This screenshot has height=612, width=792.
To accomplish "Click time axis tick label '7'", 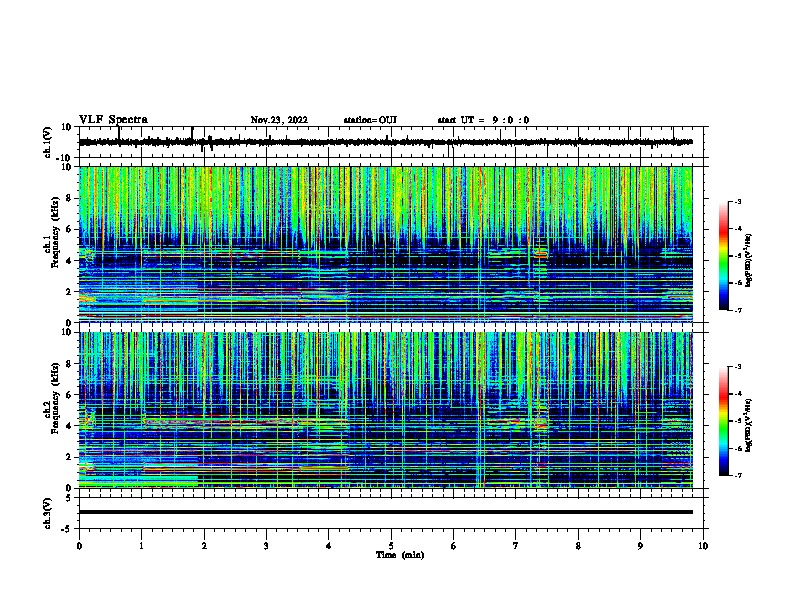I will coord(516,546).
